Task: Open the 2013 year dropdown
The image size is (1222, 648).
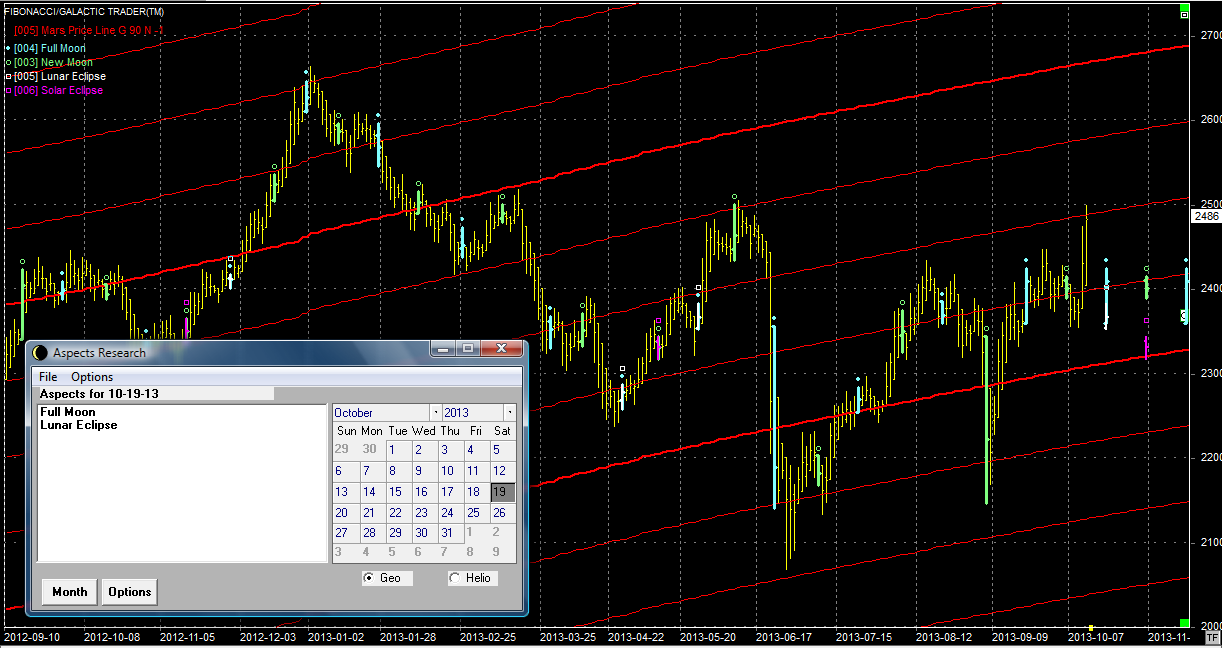Action: (x=510, y=412)
